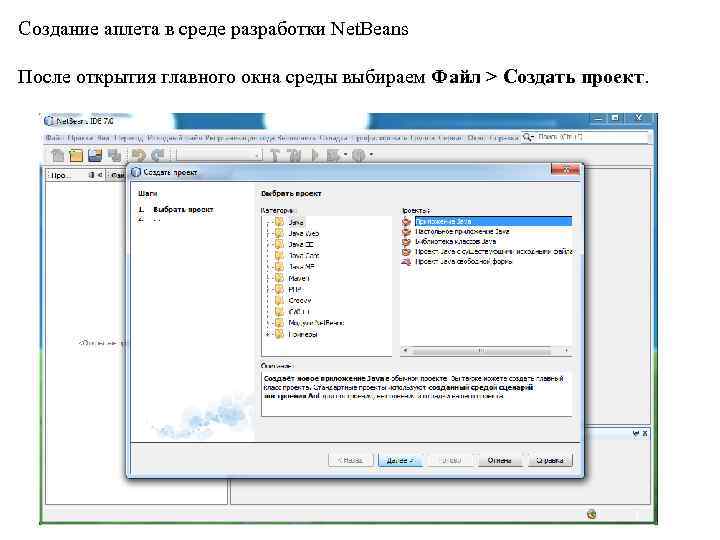Click the Groovy category folder icon

[x=279, y=300]
